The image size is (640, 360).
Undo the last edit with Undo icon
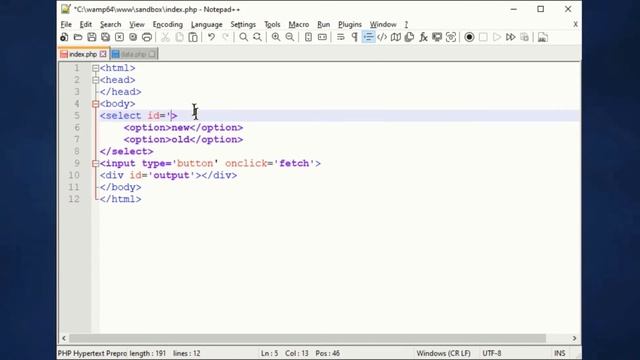[211, 37]
